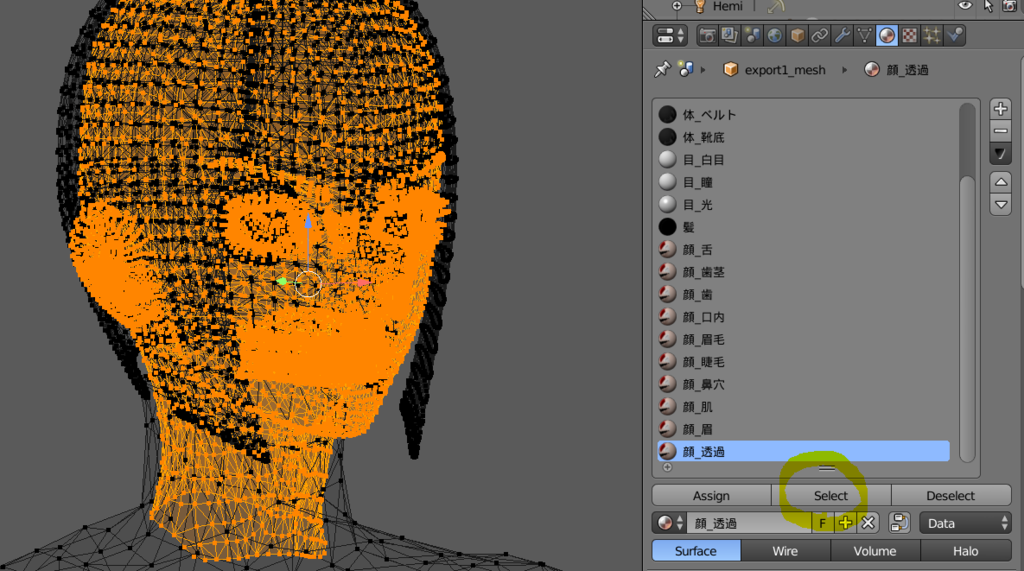The width and height of the screenshot is (1024, 571).
Task: Select the 目_瞳 material slot
Action: [x=804, y=182]
